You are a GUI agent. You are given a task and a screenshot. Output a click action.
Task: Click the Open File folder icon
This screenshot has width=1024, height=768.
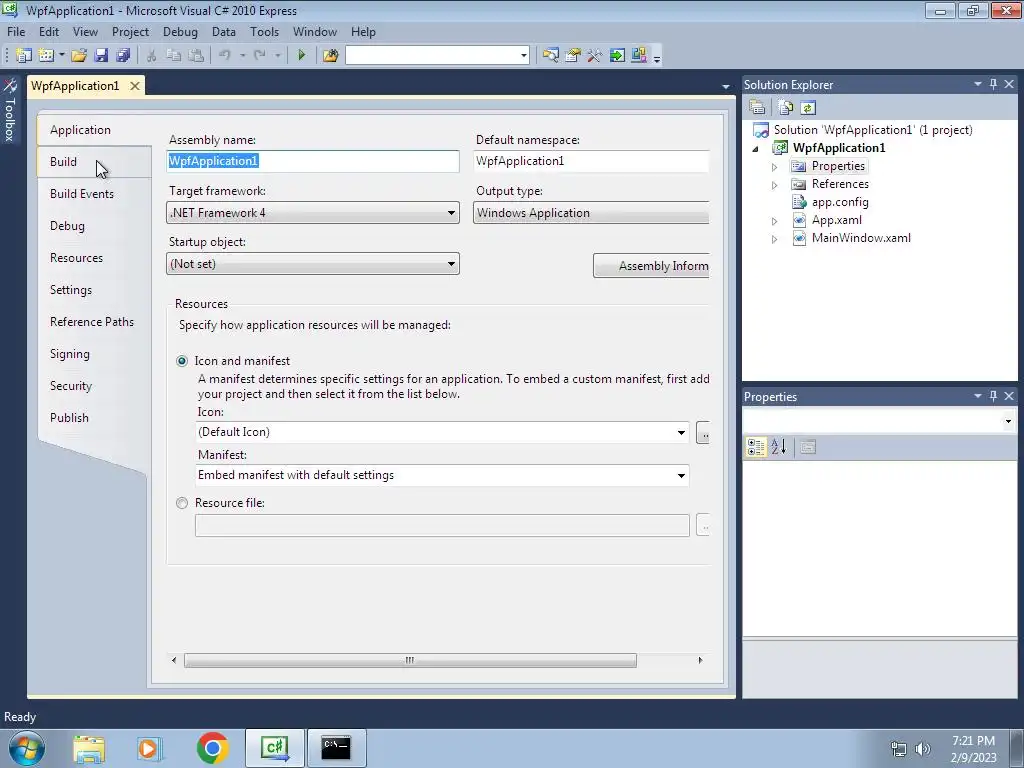click(79, 56)
